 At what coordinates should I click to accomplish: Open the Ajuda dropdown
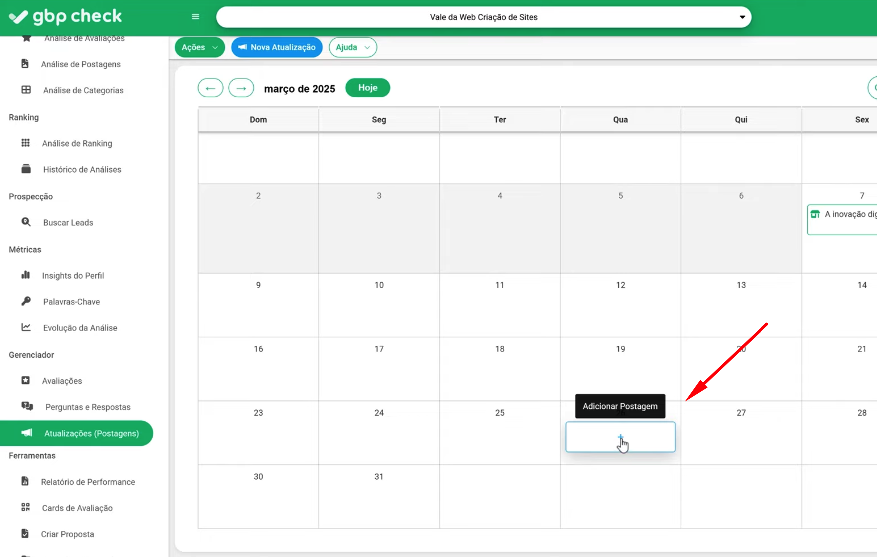353,48
